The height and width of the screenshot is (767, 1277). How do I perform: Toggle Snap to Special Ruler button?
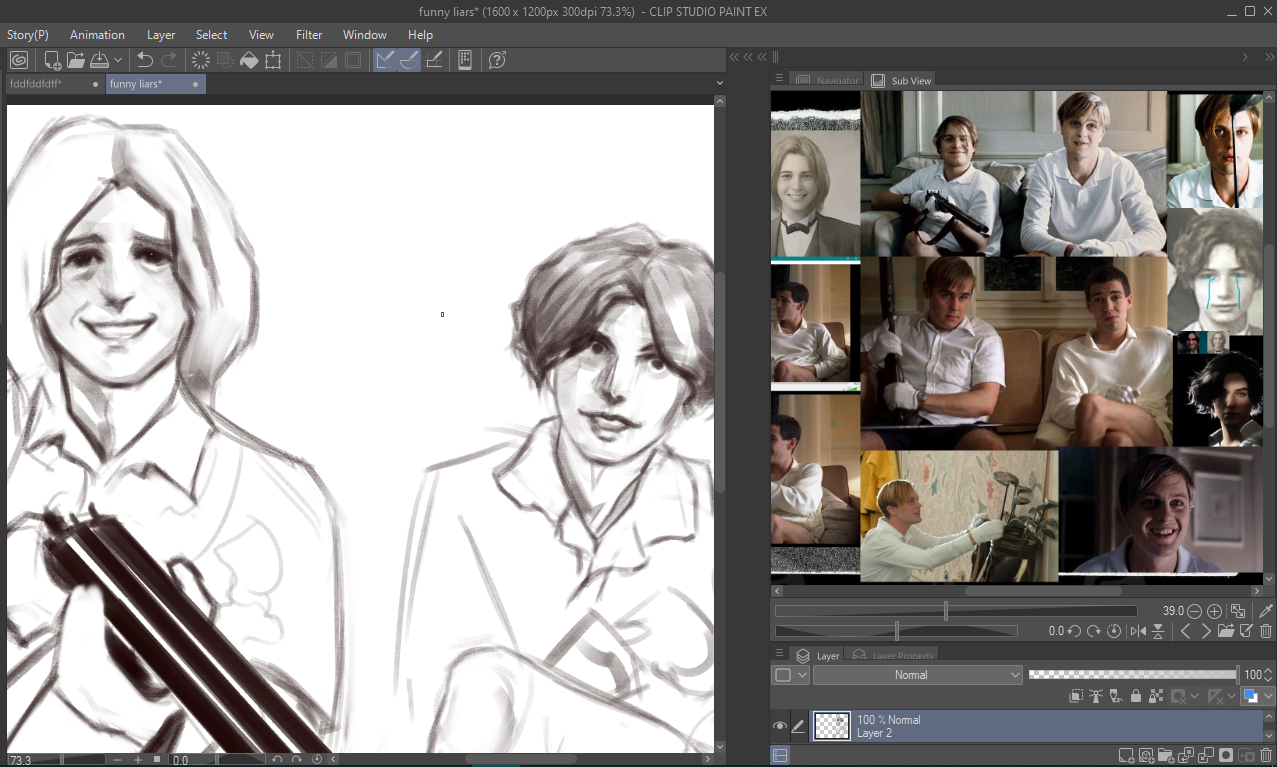pyautogui.click(x=409, y=60)
